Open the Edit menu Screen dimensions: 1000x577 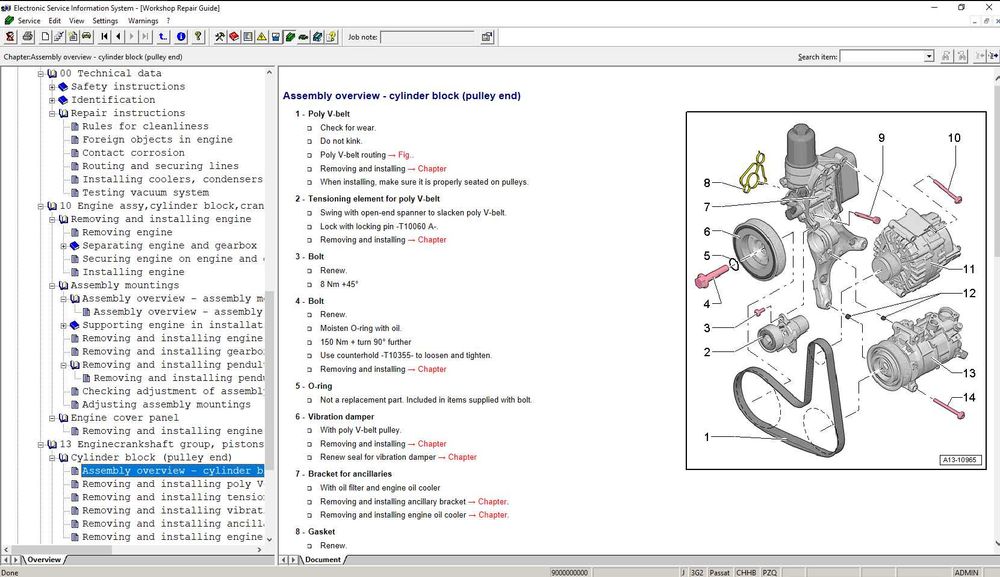coord(55,20)
